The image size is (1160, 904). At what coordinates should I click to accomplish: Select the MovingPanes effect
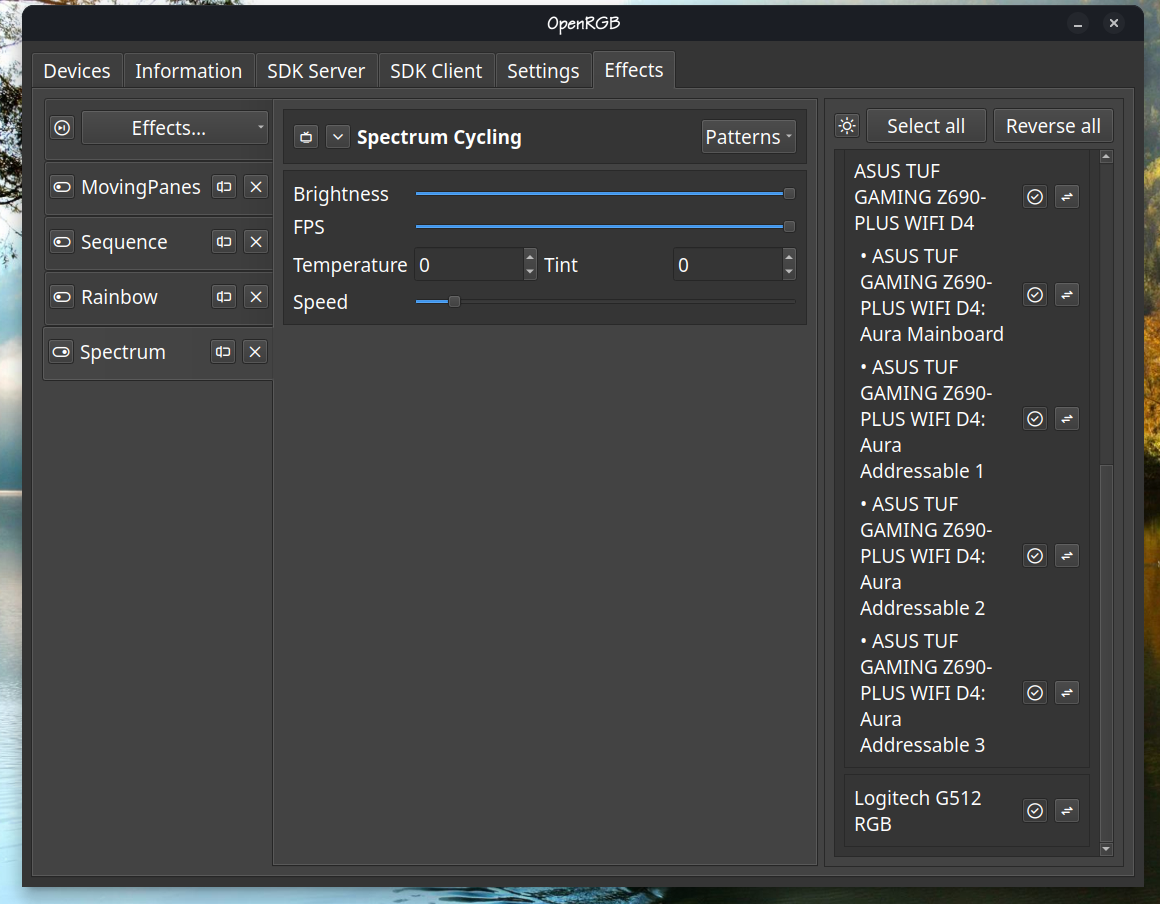pos(141,187)
